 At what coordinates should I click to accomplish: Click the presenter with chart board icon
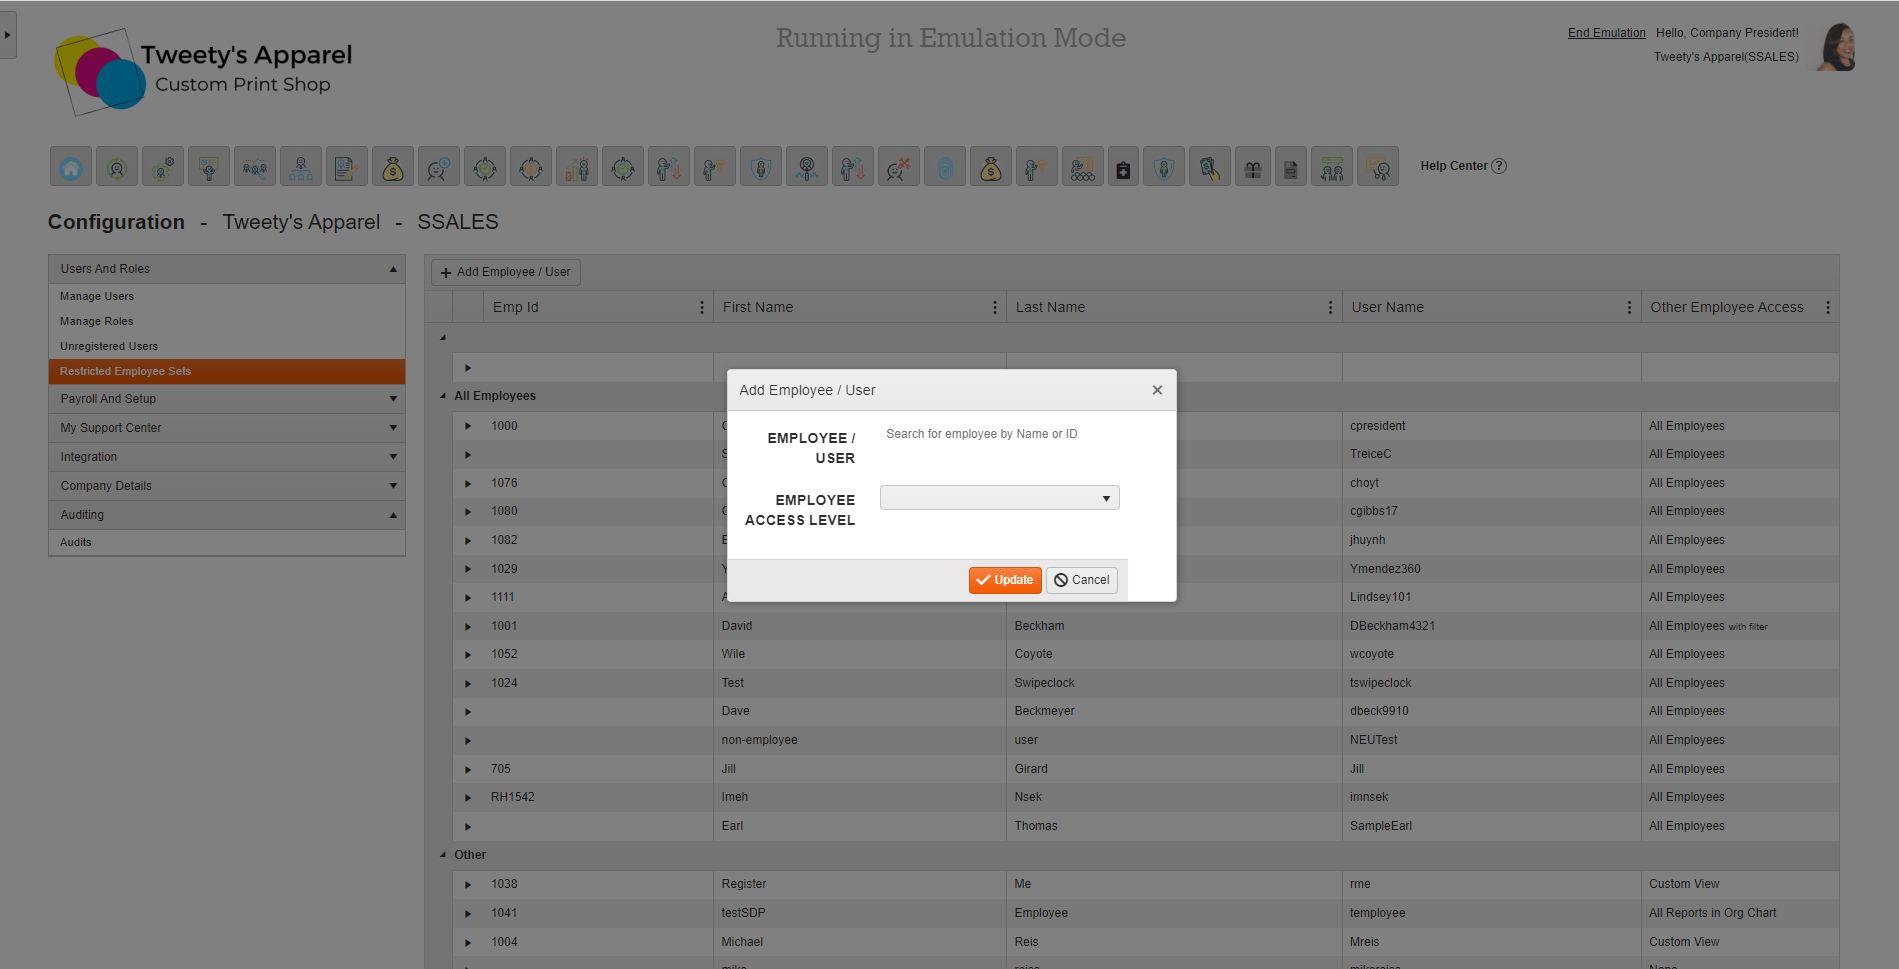(x=1378, y=167)
